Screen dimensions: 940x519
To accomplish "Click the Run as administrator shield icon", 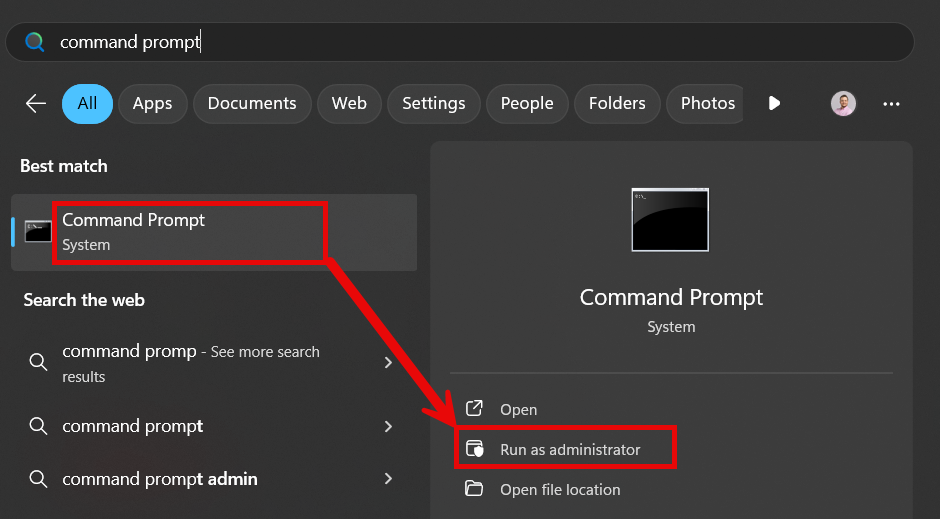I will pyautogui.click(x=474, y=449).
